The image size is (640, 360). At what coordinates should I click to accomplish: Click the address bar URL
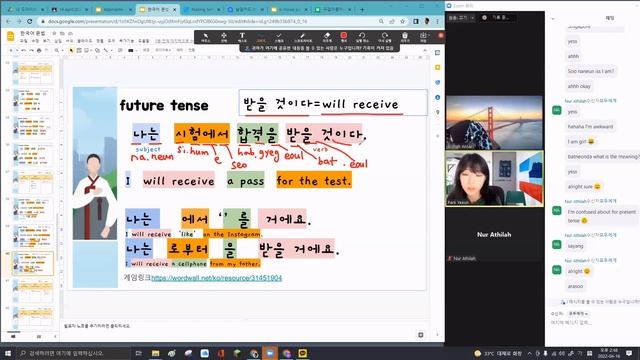point(177,21)
